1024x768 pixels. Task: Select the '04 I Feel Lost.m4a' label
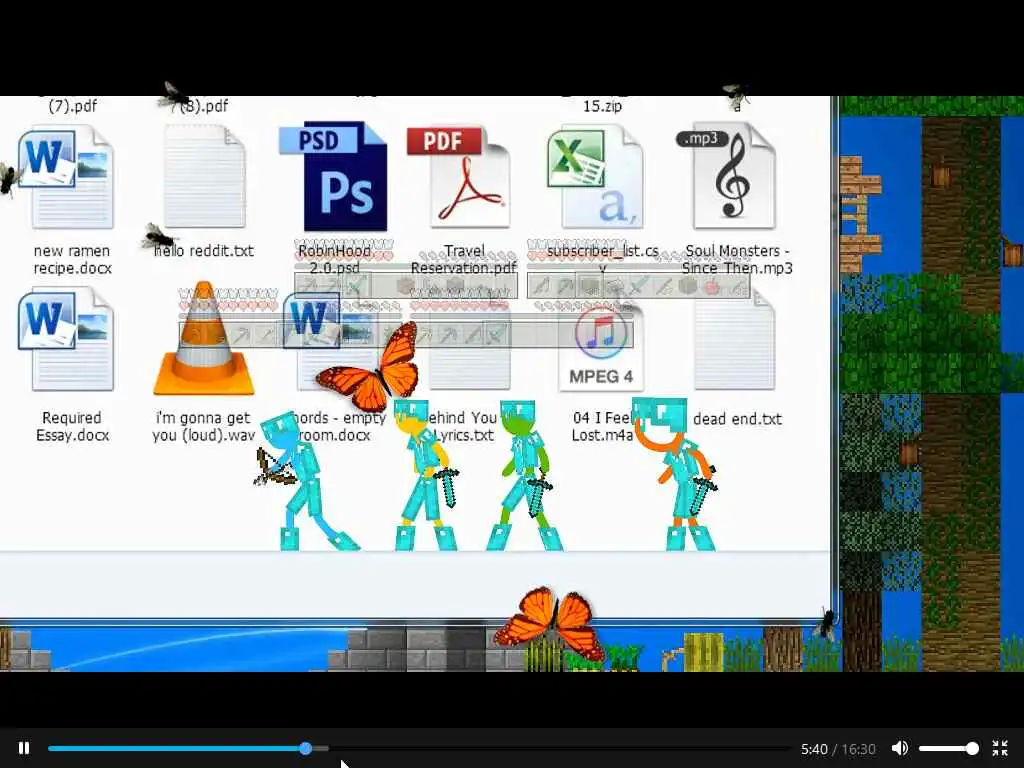click(x=602, y=426)
